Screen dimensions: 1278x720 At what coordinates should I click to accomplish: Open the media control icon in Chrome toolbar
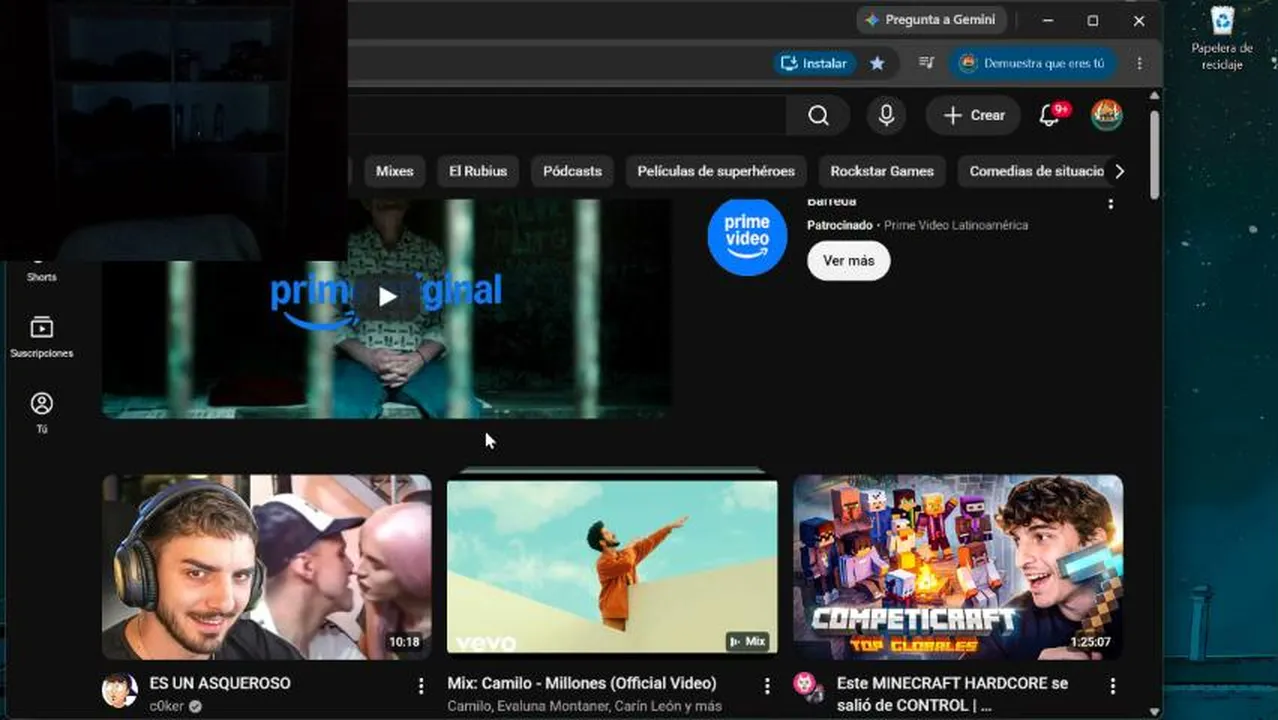coord(926,63)
